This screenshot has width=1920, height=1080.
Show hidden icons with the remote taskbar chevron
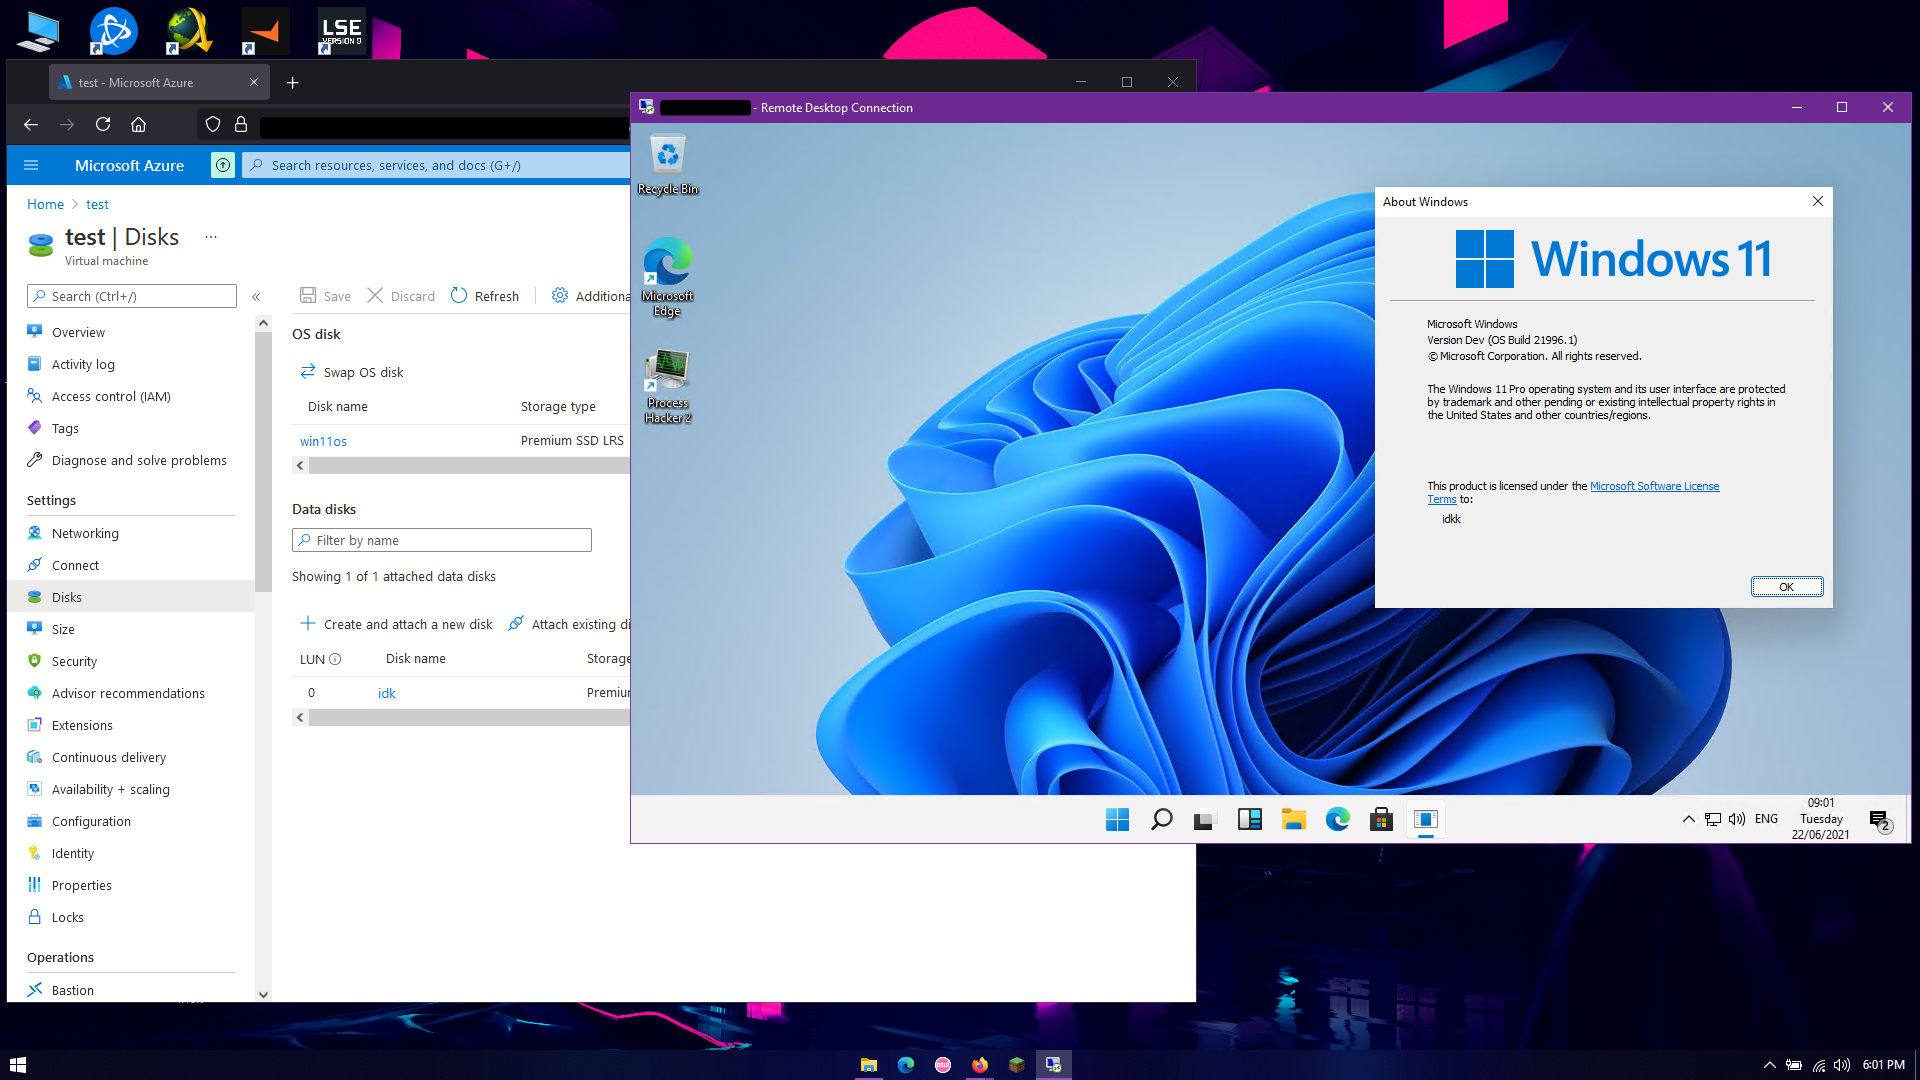[1688, 819]
